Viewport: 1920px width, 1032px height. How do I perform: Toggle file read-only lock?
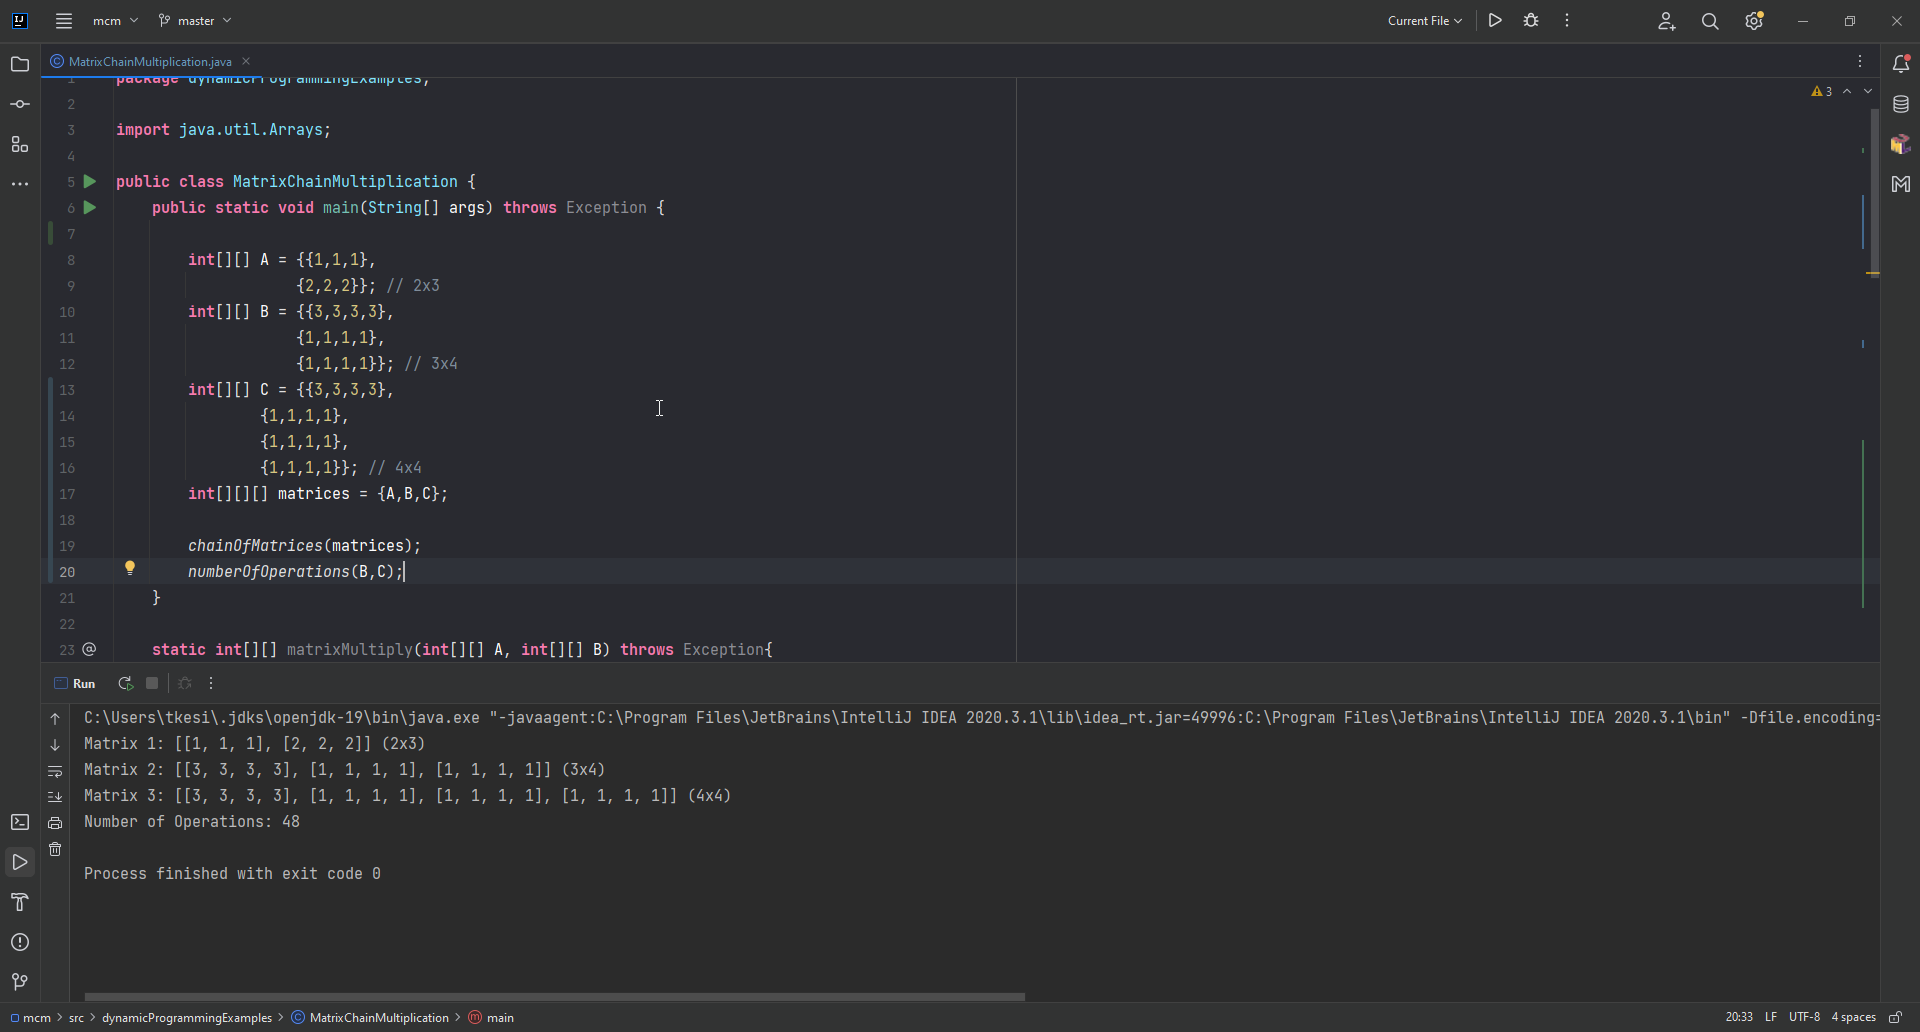click(1895, 1018)
